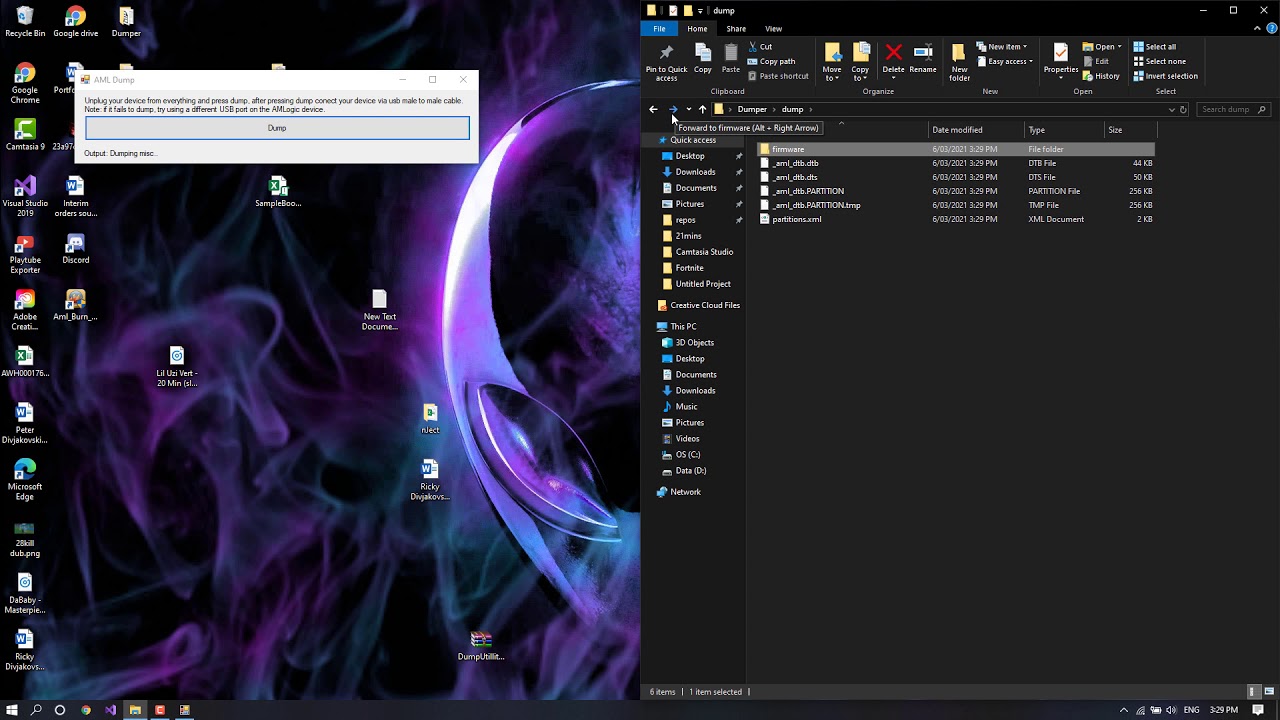Select the _aml_dtb.dts file
The height and width of the screenshot is (720, 1280).
[x=955, y=177]
